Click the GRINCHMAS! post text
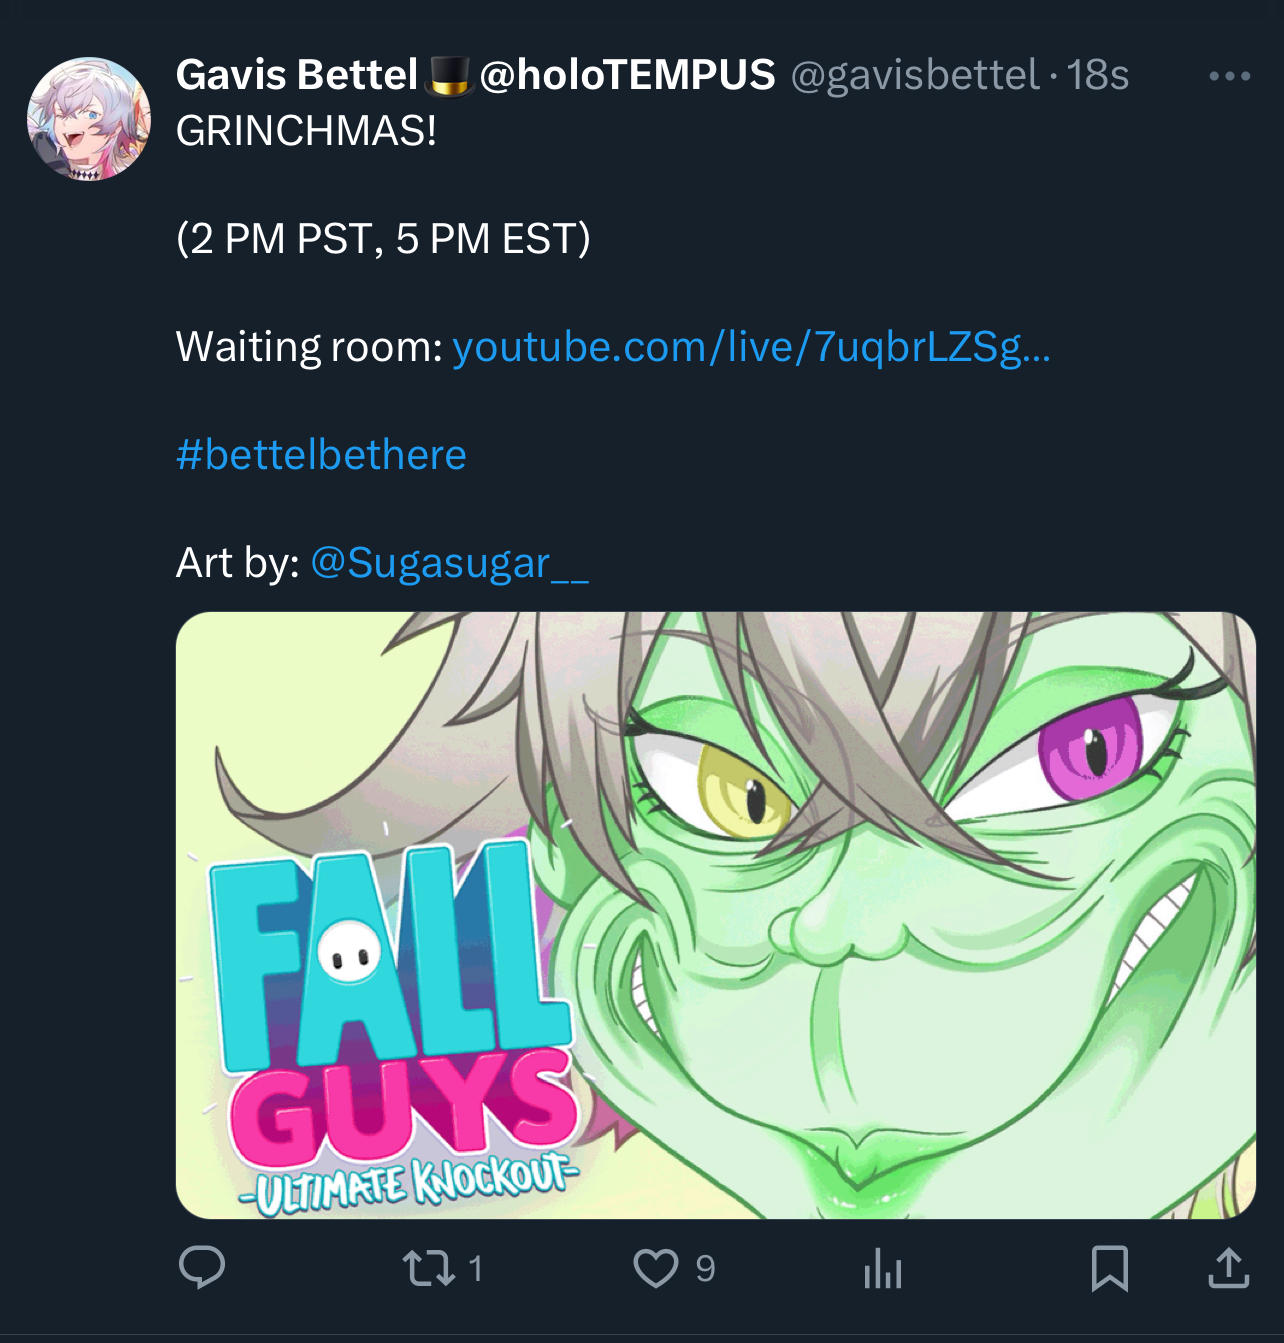The image size is (1284, 1343). pyautogui.click(x=306, y=131)
